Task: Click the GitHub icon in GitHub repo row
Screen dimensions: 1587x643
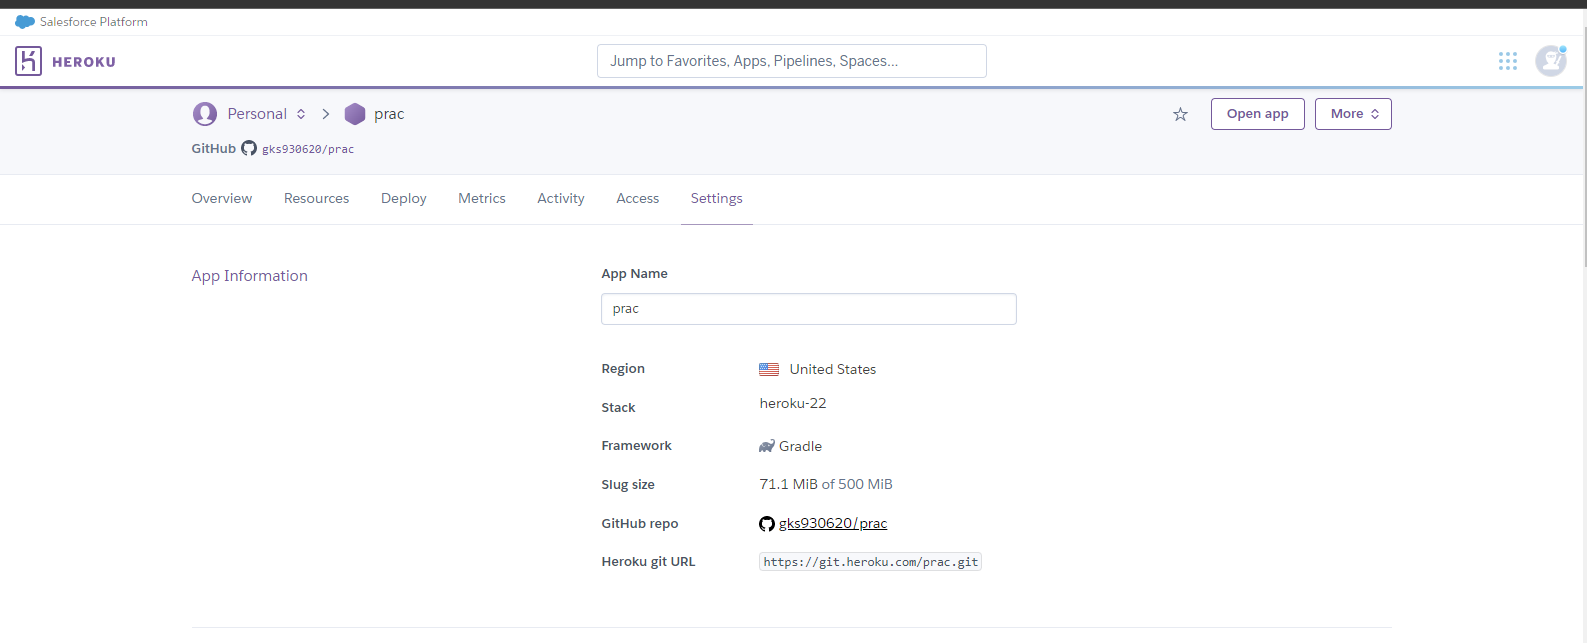Action: coord(767,524)
